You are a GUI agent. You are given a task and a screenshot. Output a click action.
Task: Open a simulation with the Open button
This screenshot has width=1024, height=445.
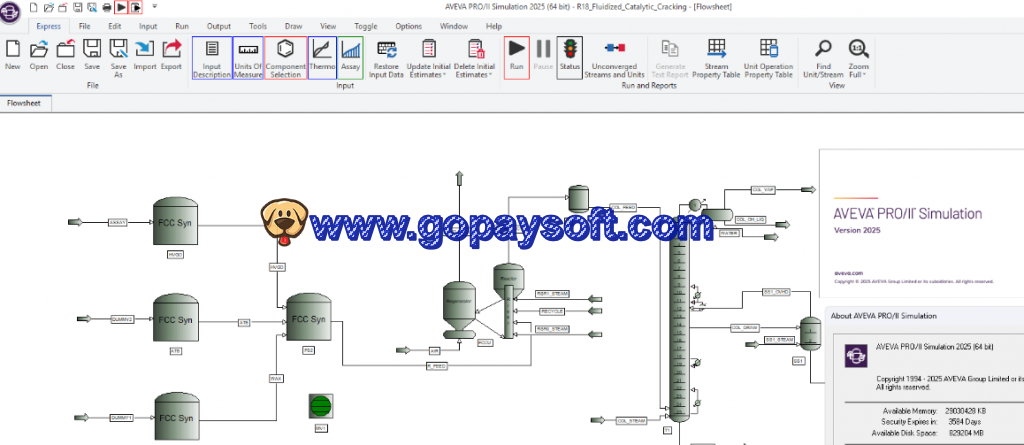[x=39, y=55]
